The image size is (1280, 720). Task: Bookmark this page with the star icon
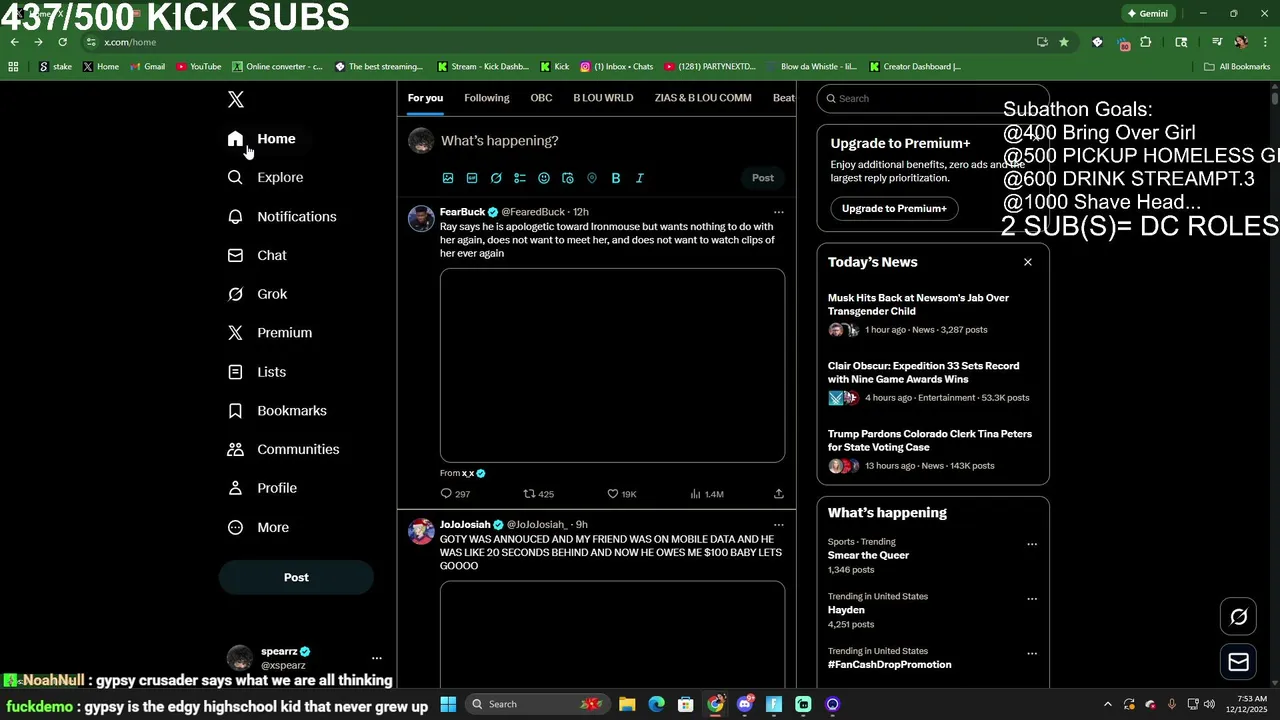coord(1064,42)
